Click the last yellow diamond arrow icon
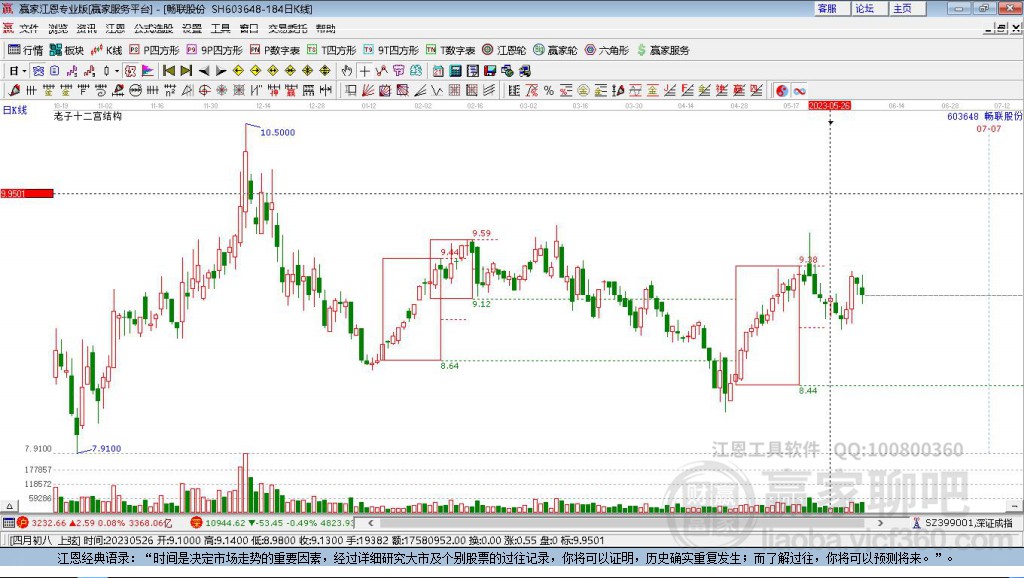 click(x=325, y=71)
